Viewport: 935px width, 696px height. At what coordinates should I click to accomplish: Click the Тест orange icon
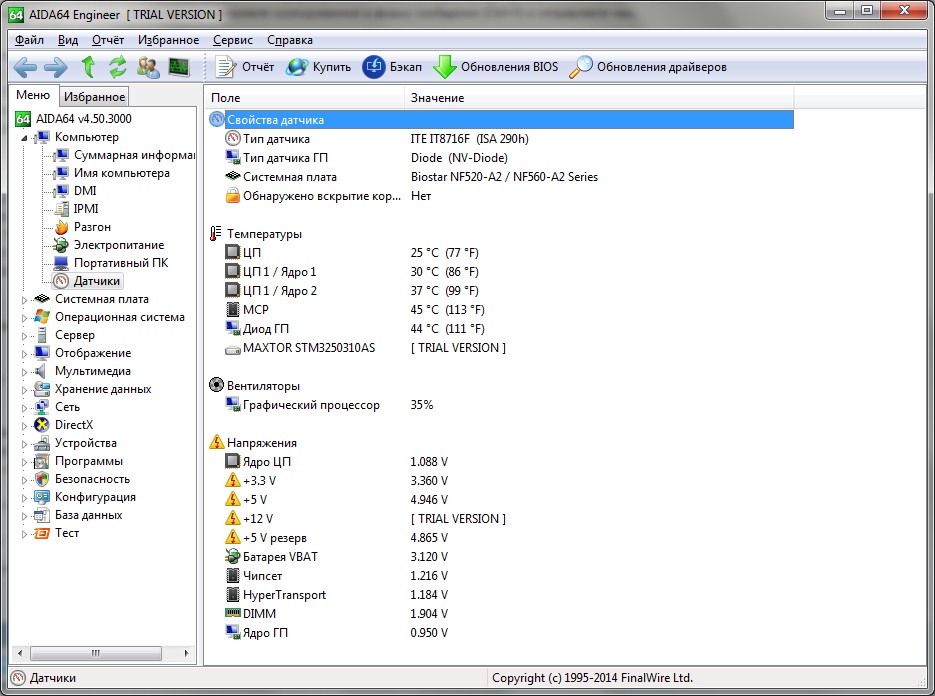pyautogui.click(x=42, y=533)
